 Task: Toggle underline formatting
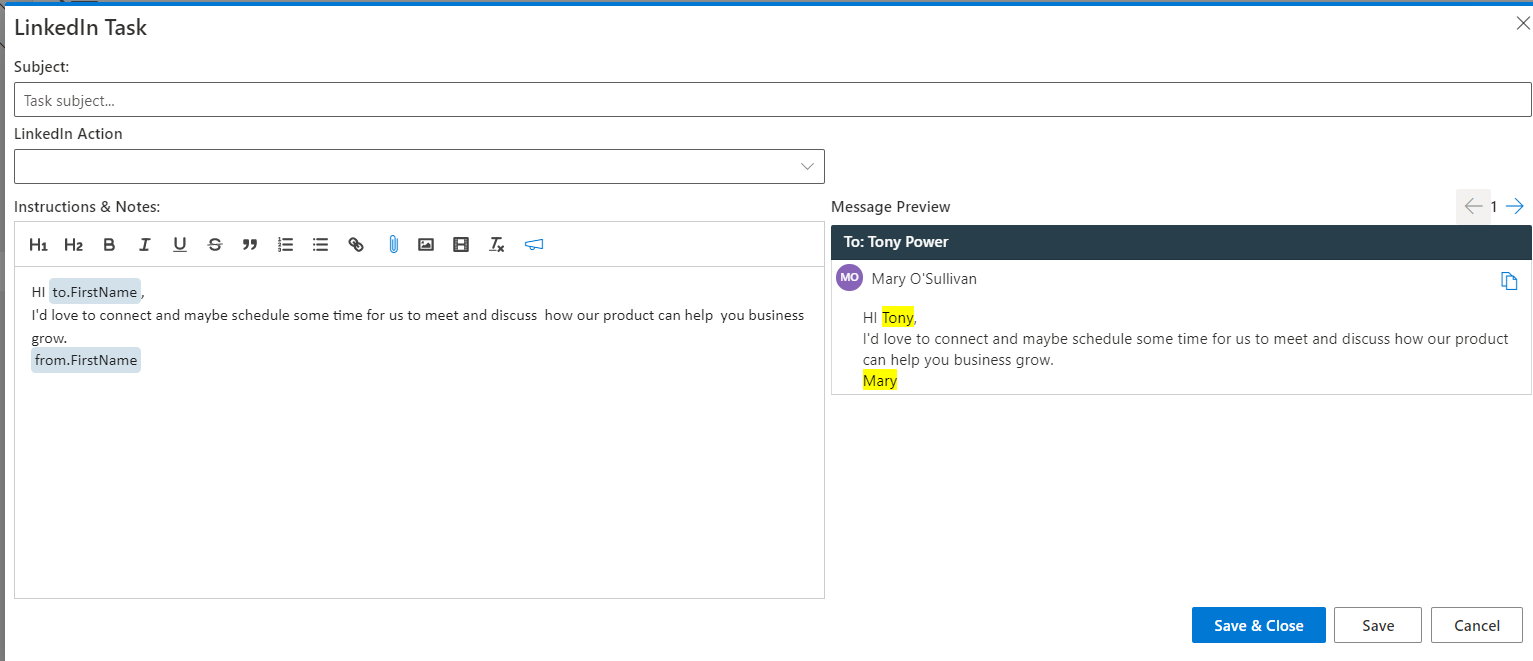coord(180,245)
